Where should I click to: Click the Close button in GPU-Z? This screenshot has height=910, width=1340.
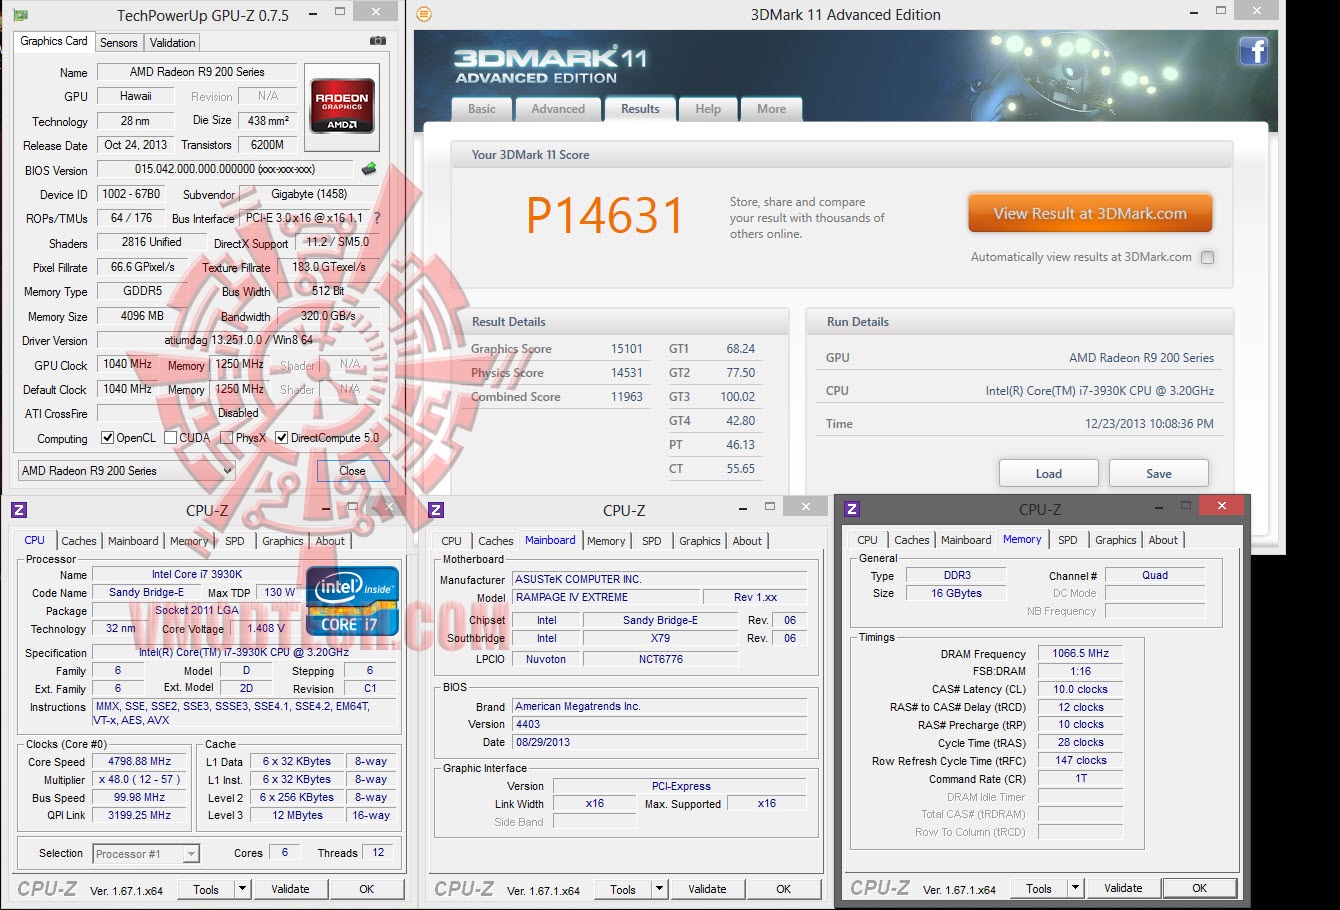point(352,471)
